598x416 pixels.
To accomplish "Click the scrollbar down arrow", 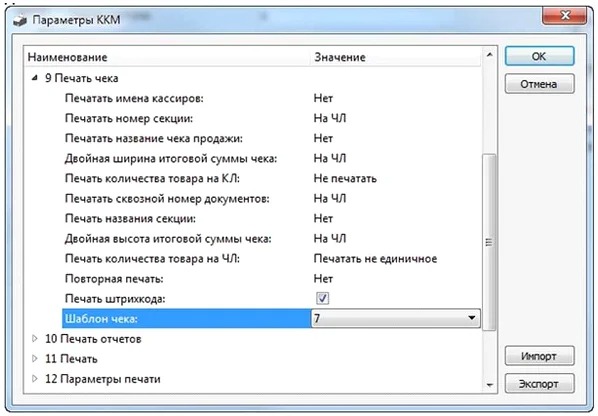I will click(x=489, y=385).
